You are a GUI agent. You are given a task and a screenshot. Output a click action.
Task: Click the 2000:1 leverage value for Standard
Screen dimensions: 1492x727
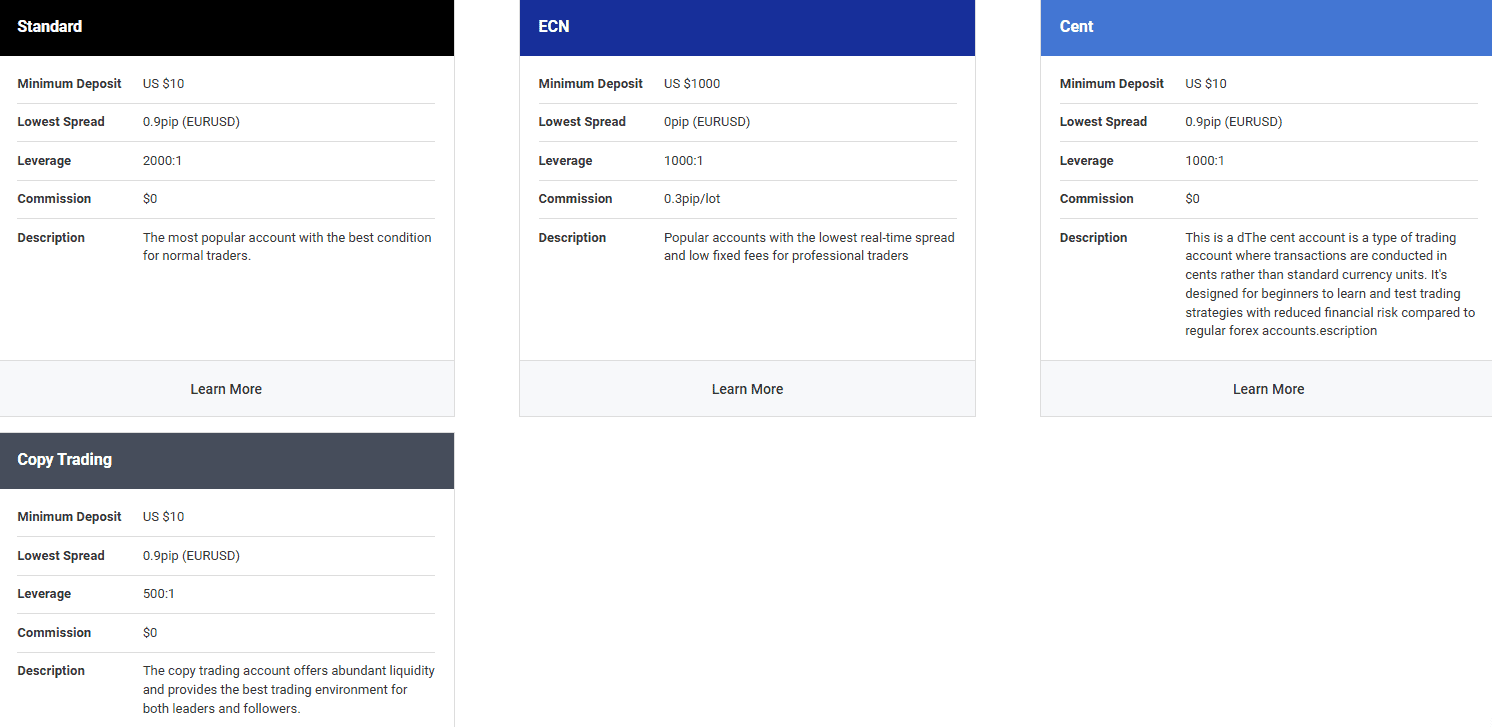point(160,160)
